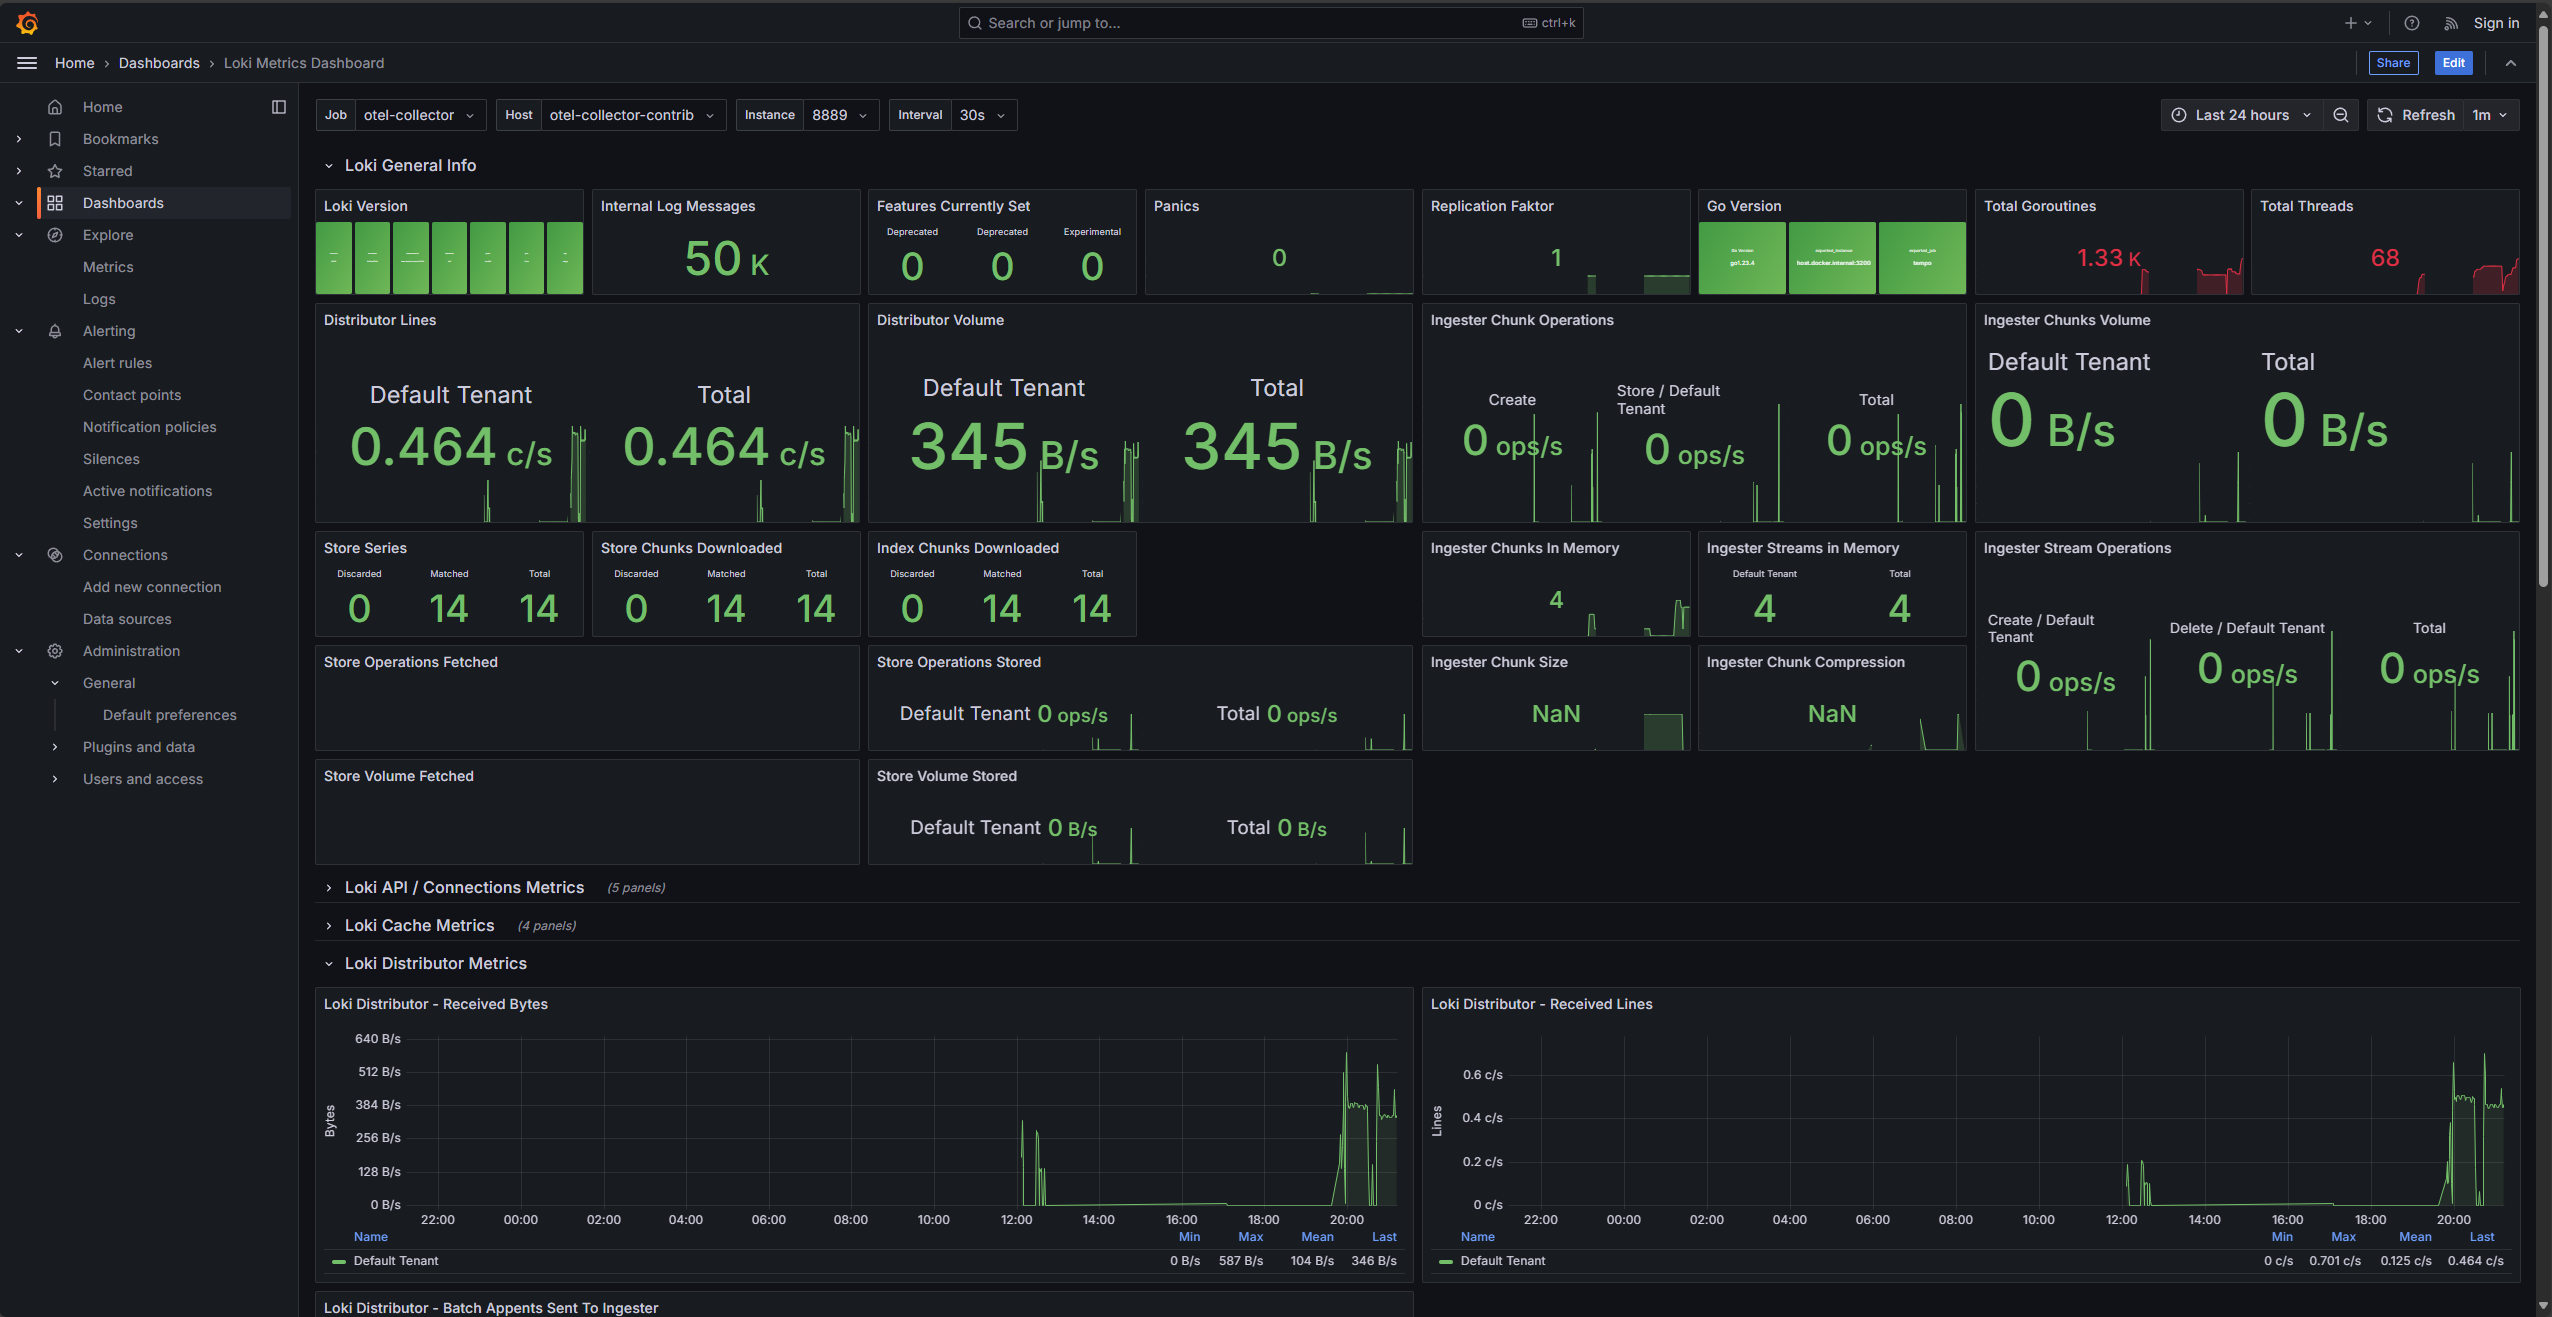The height and width of the screenshot is (1317, 2552).
Task: Sort Received Bytes legend by Max
Action: (1250, 1237)
